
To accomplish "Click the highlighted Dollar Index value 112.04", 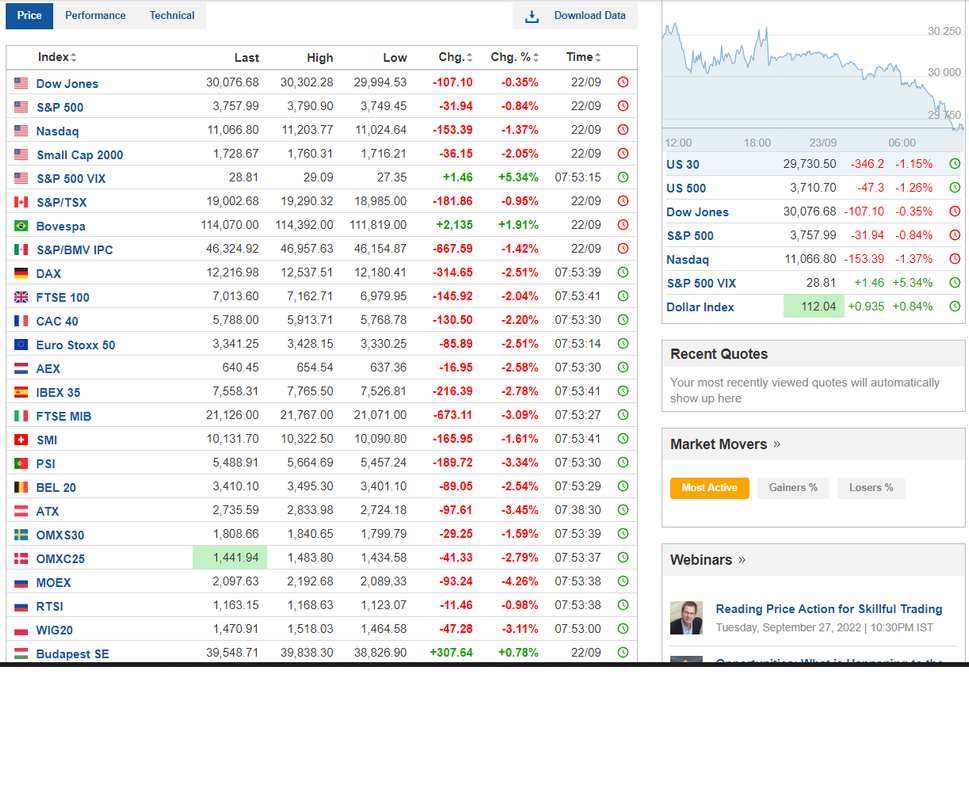I will pyautogui.click(x=814, y=306).
